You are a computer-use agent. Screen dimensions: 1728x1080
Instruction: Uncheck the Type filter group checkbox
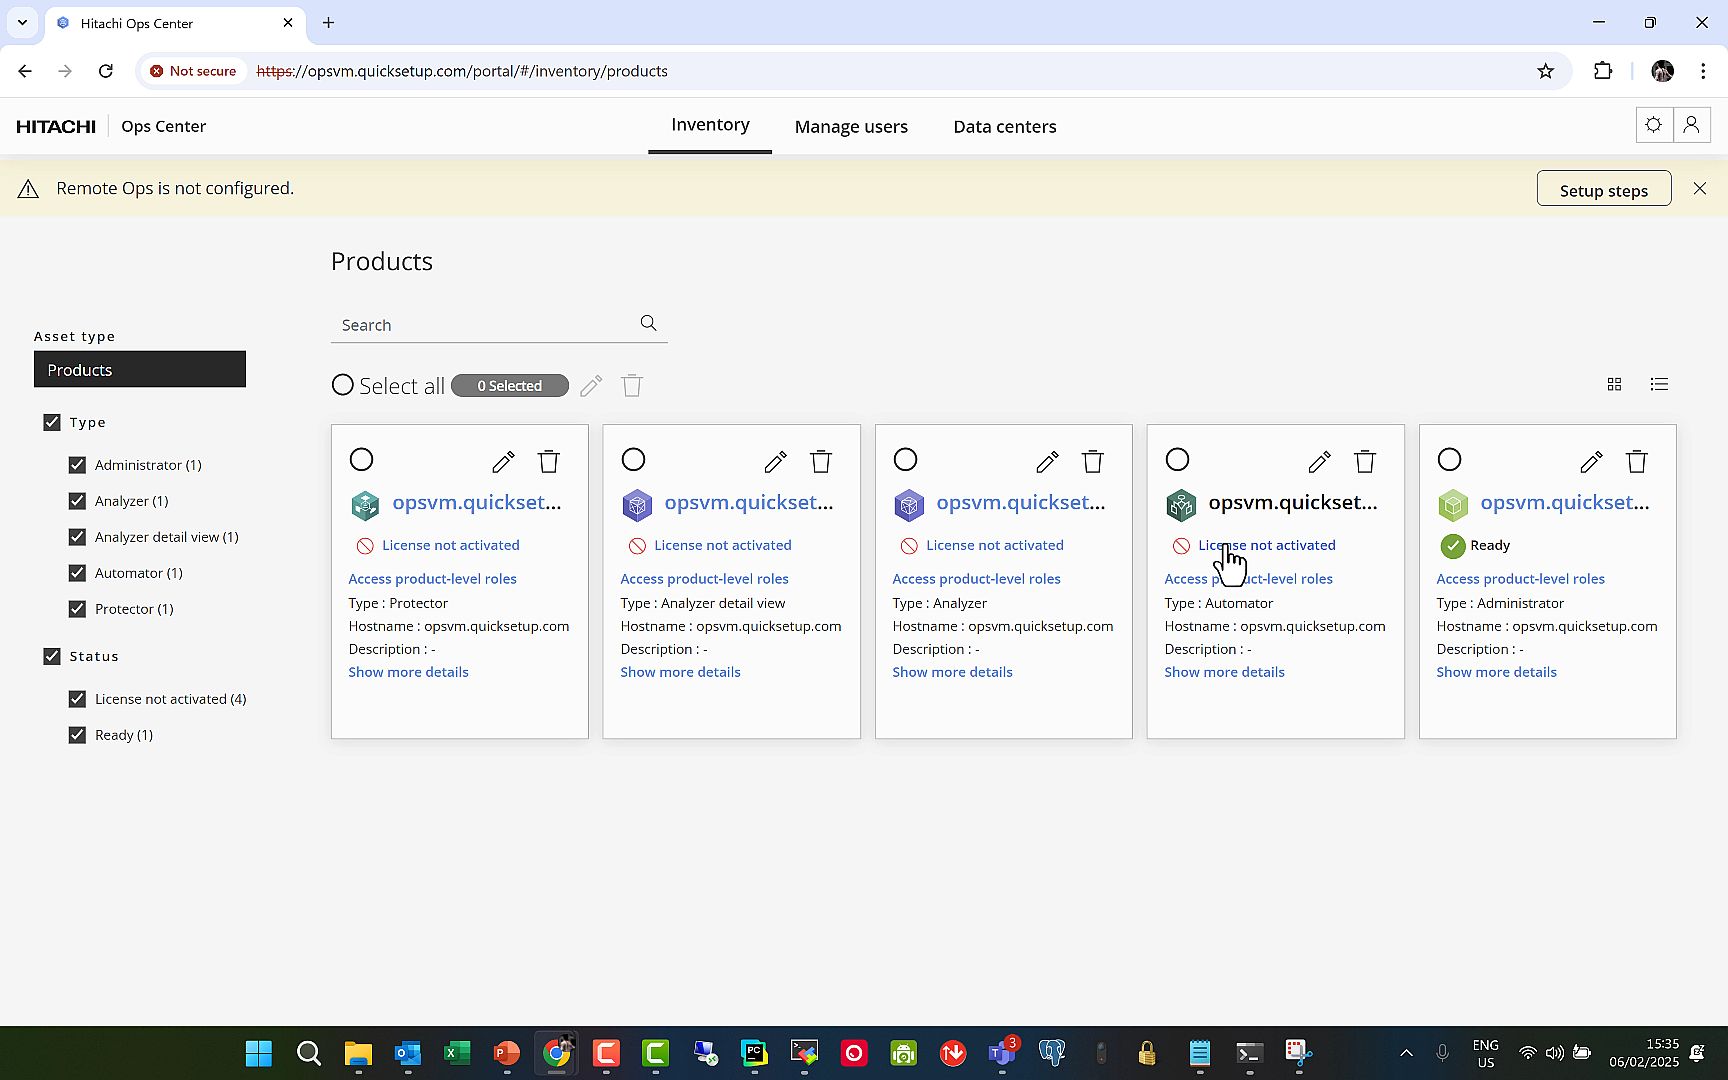click(52, 422)
